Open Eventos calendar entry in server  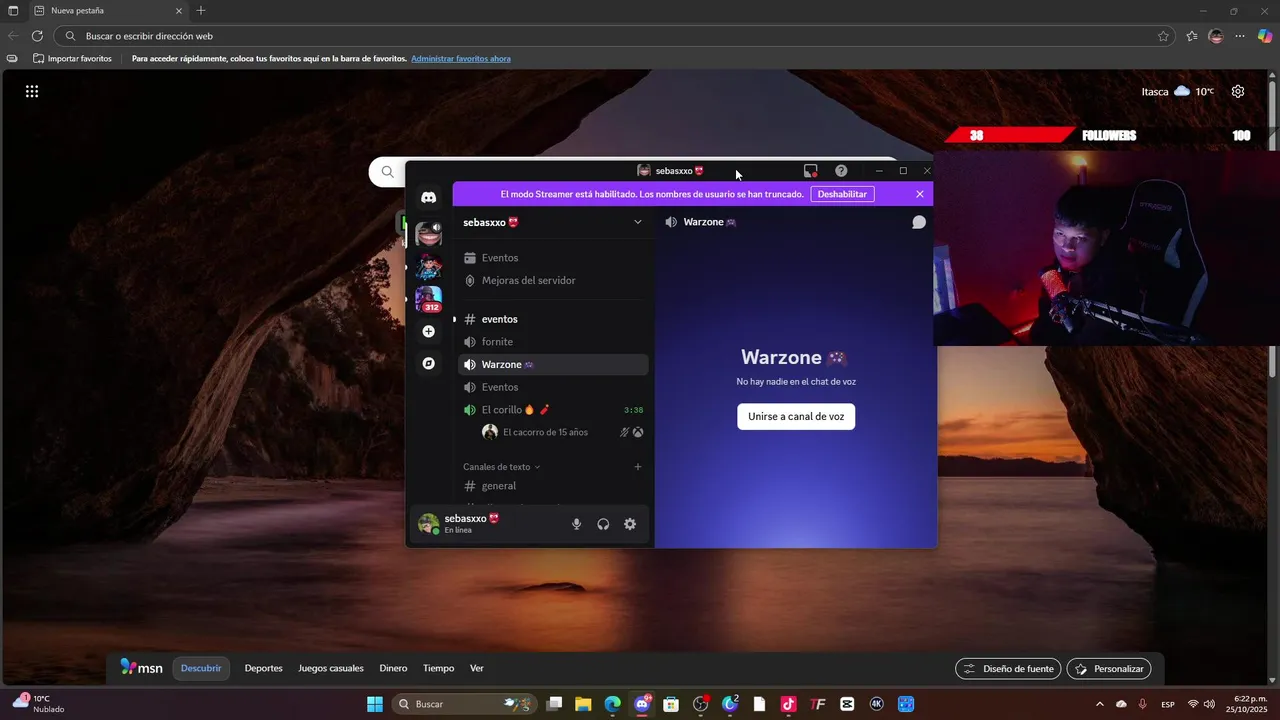pyautogui.click(x=553, y=258)
